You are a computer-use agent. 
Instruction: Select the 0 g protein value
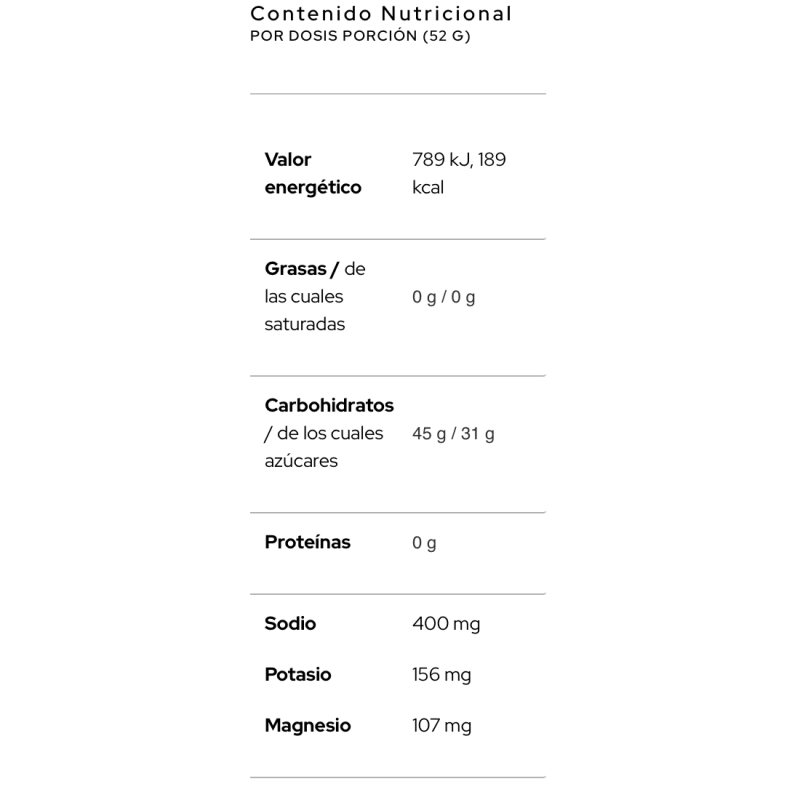[x=424, y=543]
